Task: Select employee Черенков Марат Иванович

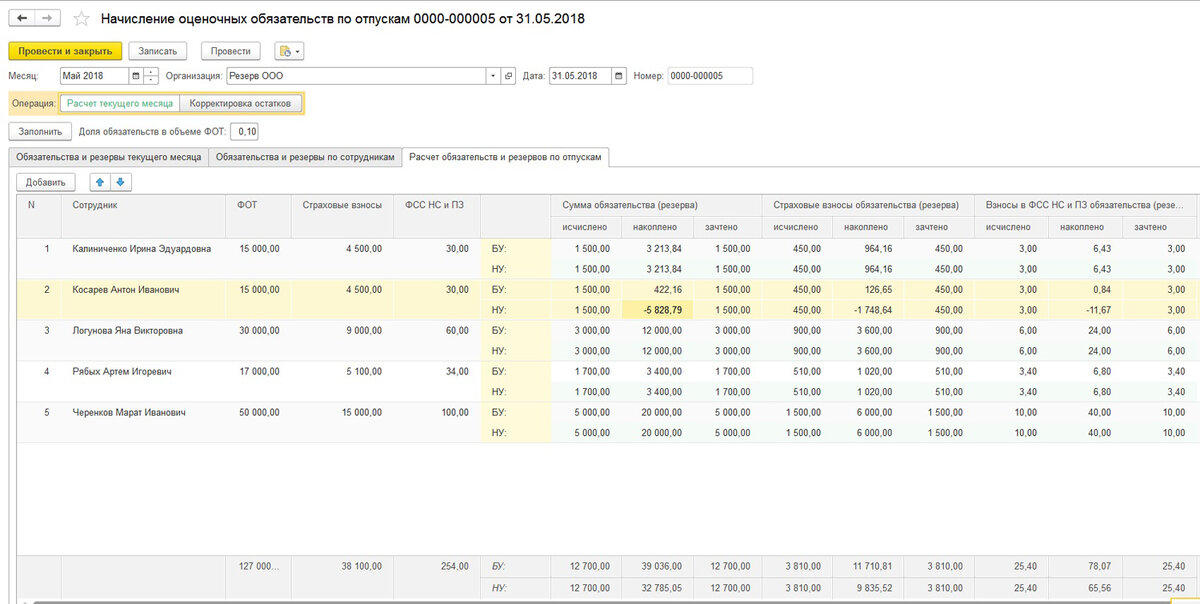Action: (x=129, y=412)
